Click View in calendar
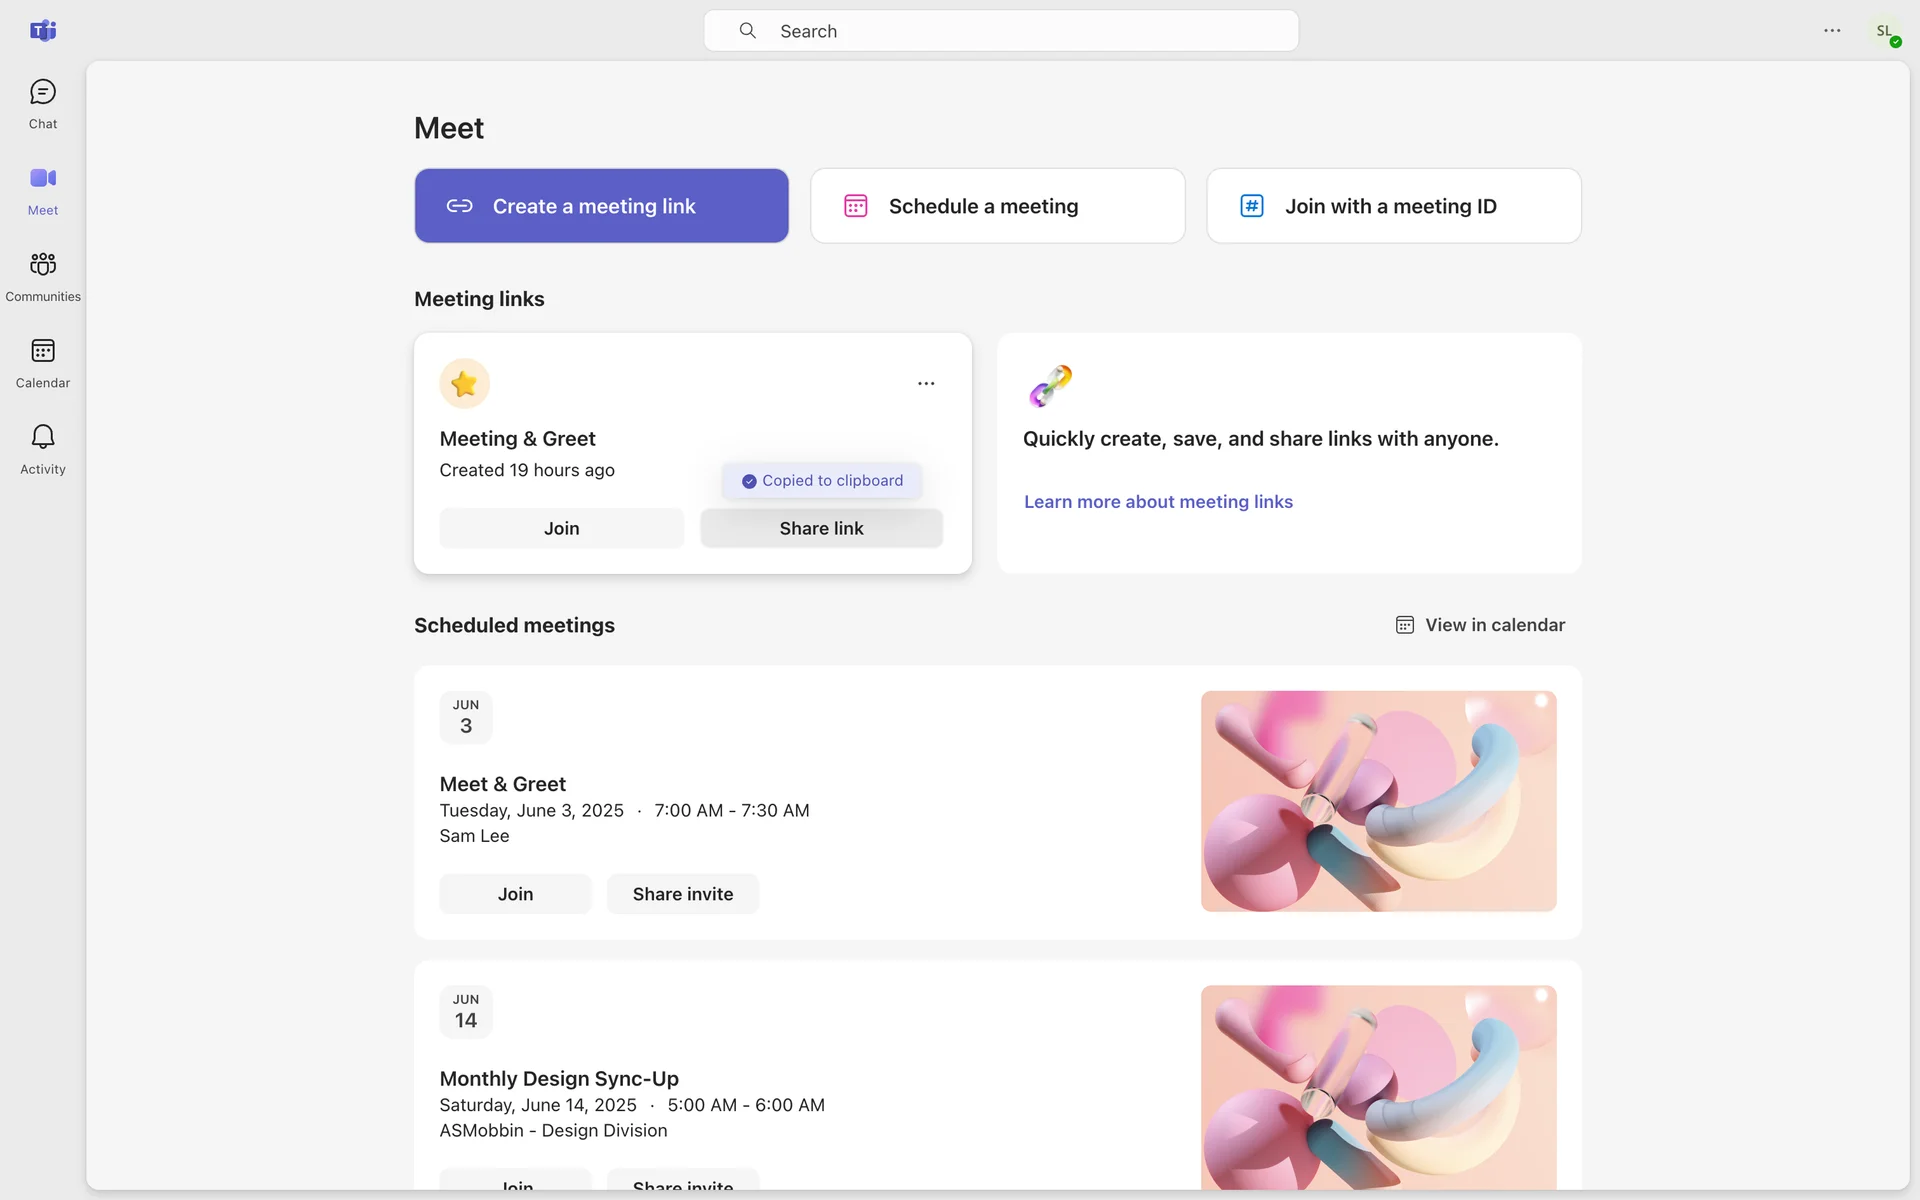1920x1200 pixels. click(x=1480, y=625)
